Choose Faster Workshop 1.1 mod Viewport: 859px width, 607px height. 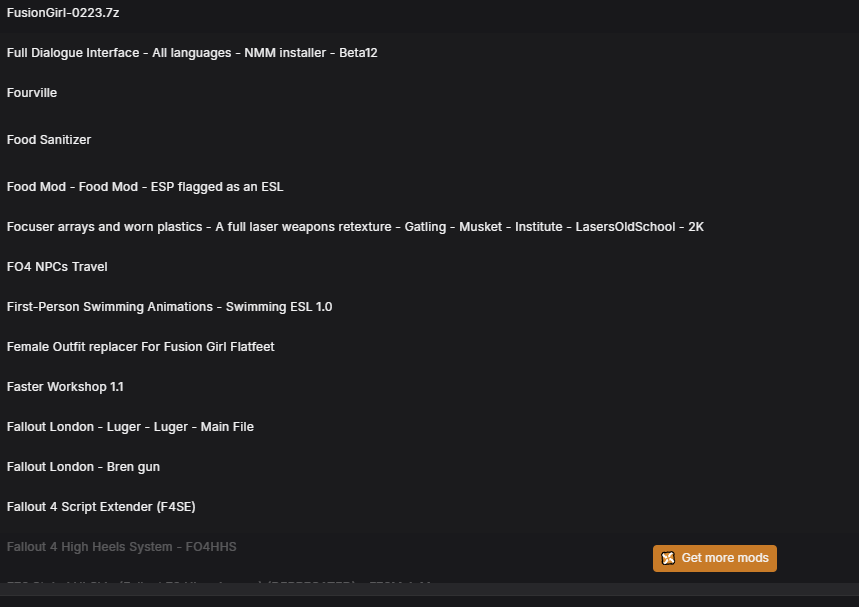coord(430,387)
